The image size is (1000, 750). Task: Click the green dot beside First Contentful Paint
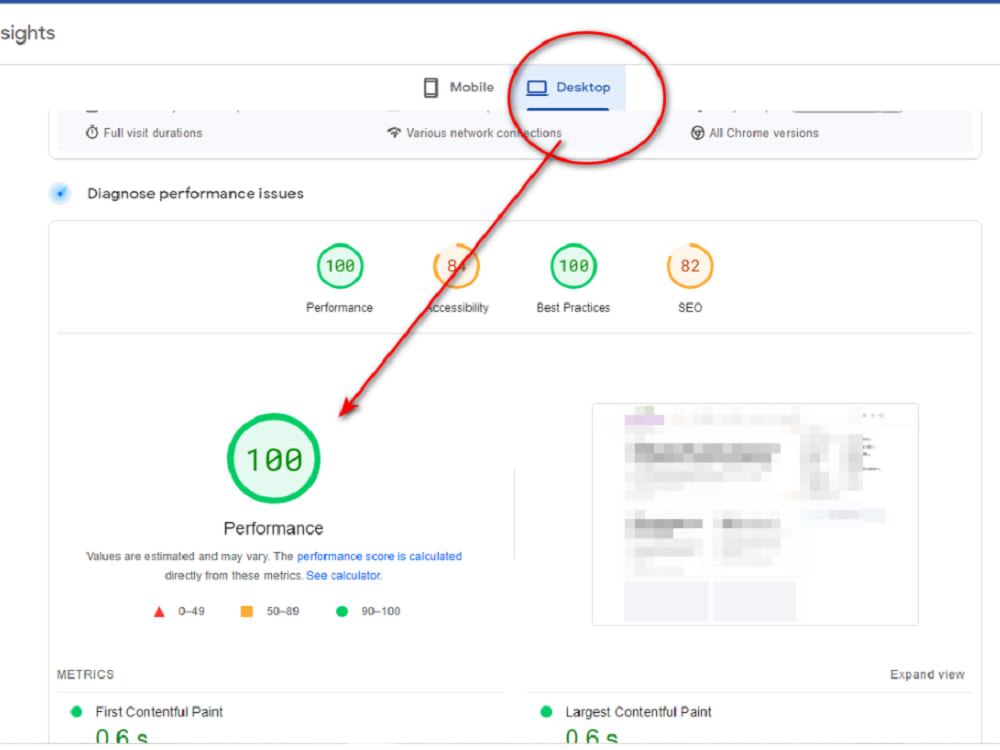tap(77, 712)
